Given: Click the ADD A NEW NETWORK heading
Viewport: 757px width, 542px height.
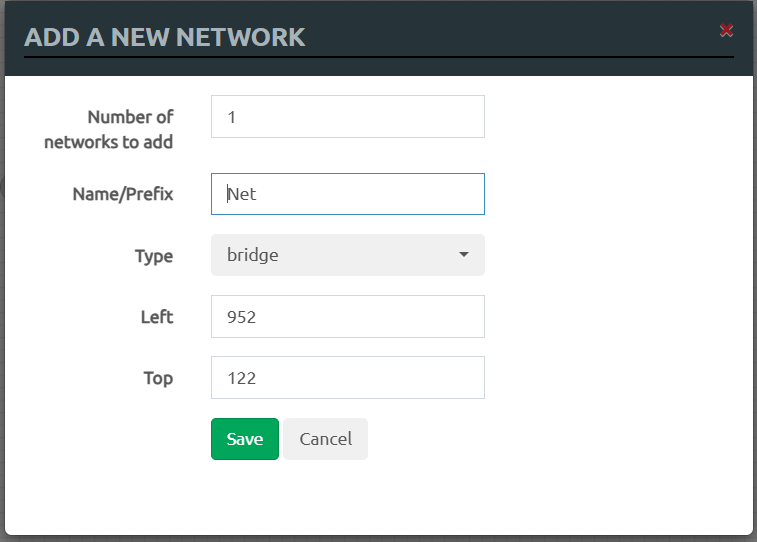Looking at the screenshot, I should pyautogui.click(x=165, y=37).
